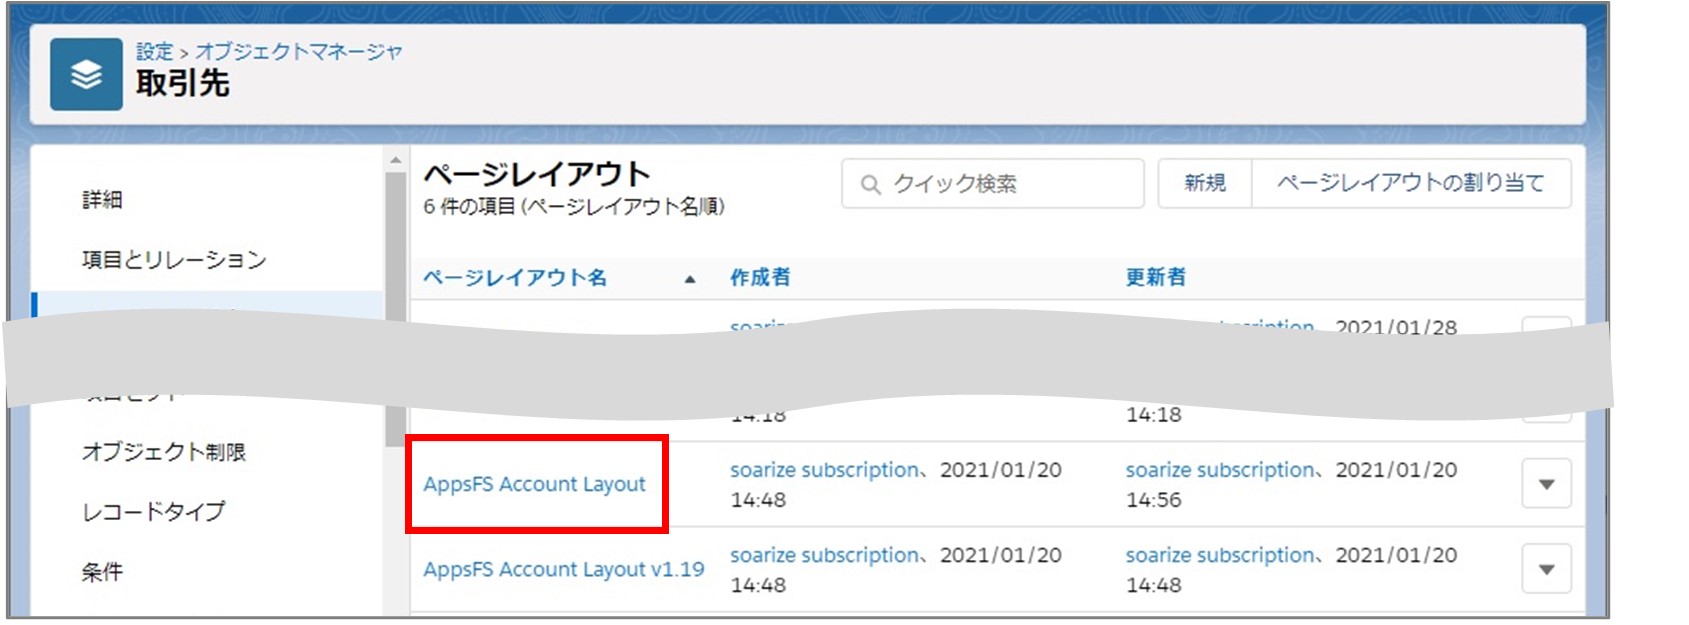Open the AppsFS Account Layout v1.19 link
The height and width of the screenshot is (625, 1689).
pyautogui.click(x=564, y=569)
